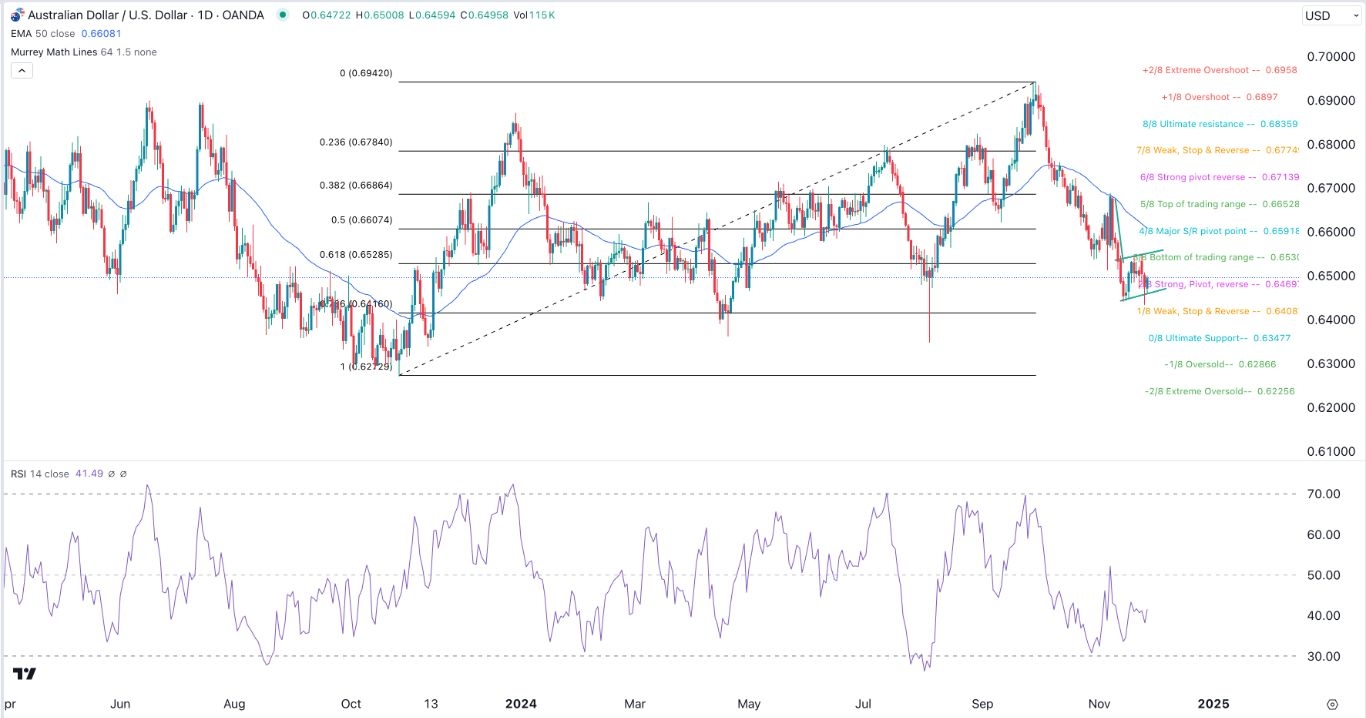The image size is (1366, 718).
Task: Click the second ø icon on RSI row
Action: coord(124,474)
